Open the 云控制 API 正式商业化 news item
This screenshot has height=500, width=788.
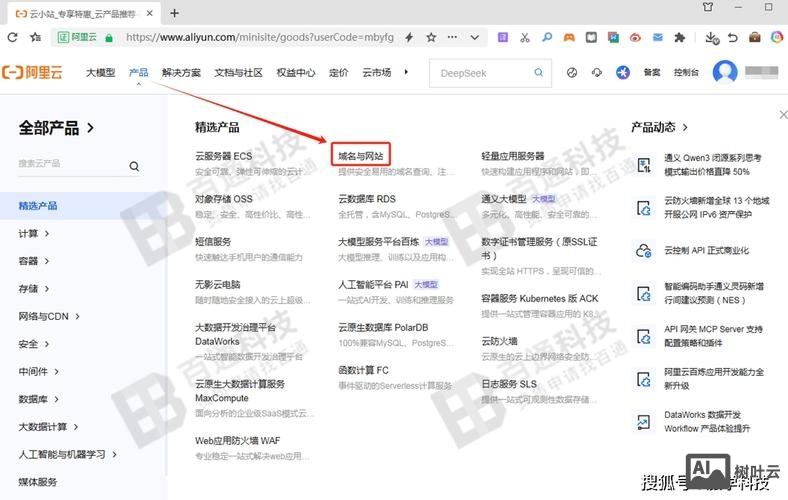point(706,250)
